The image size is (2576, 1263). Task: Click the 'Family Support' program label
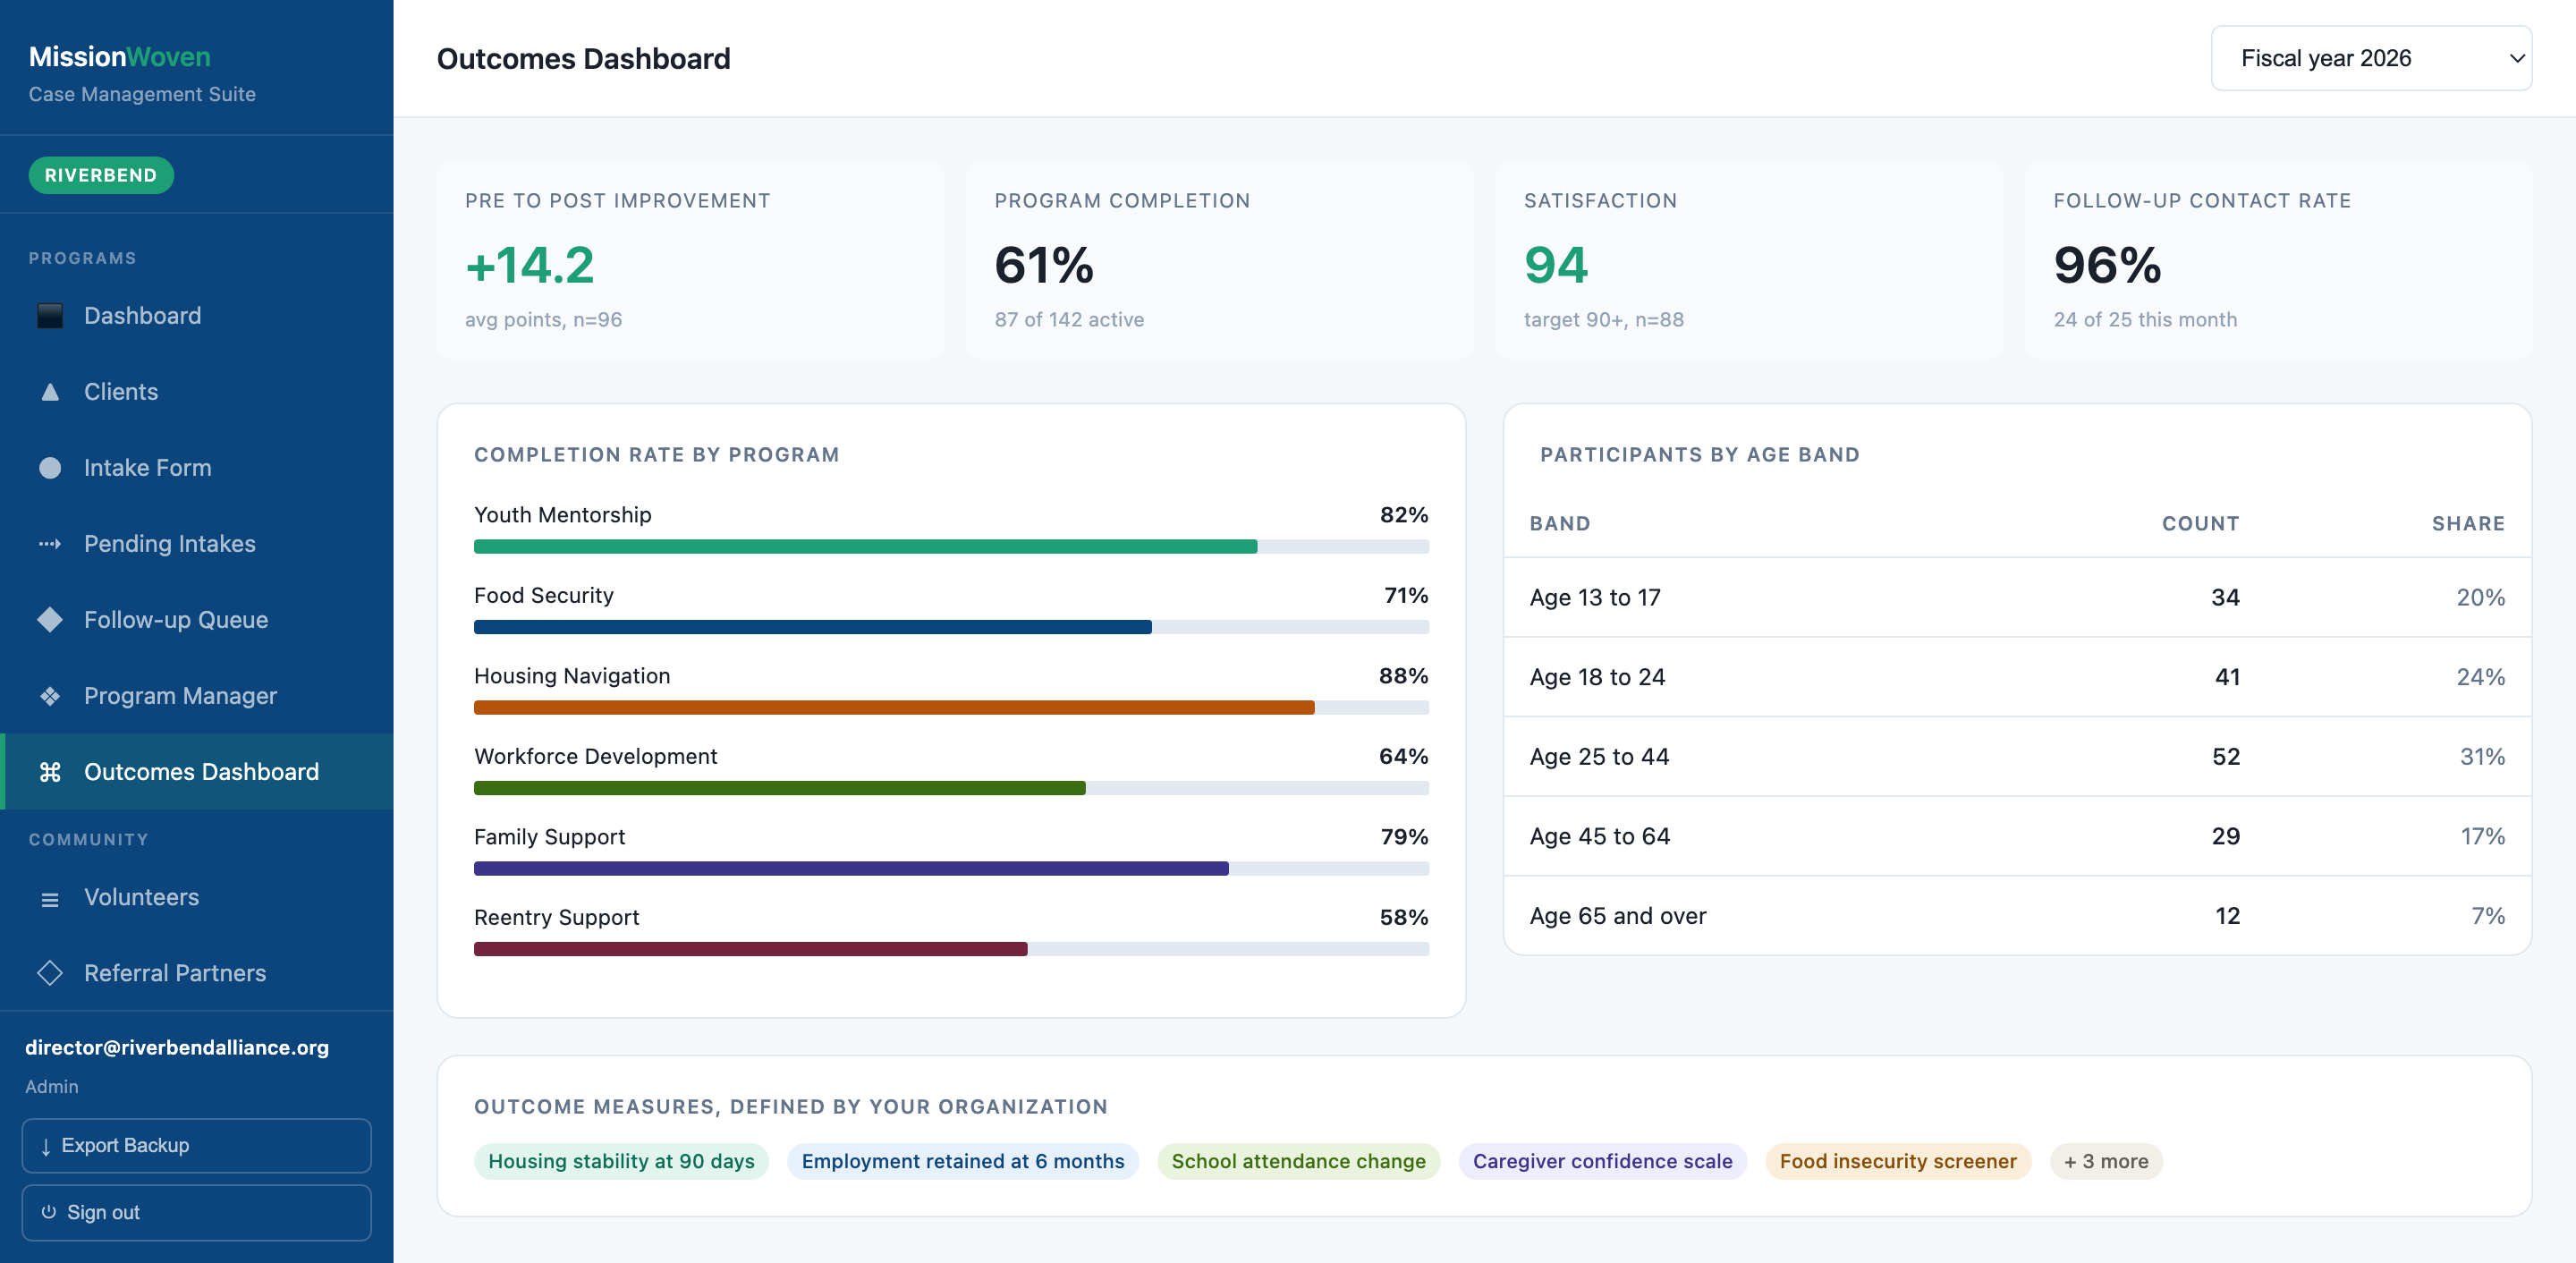549,837
